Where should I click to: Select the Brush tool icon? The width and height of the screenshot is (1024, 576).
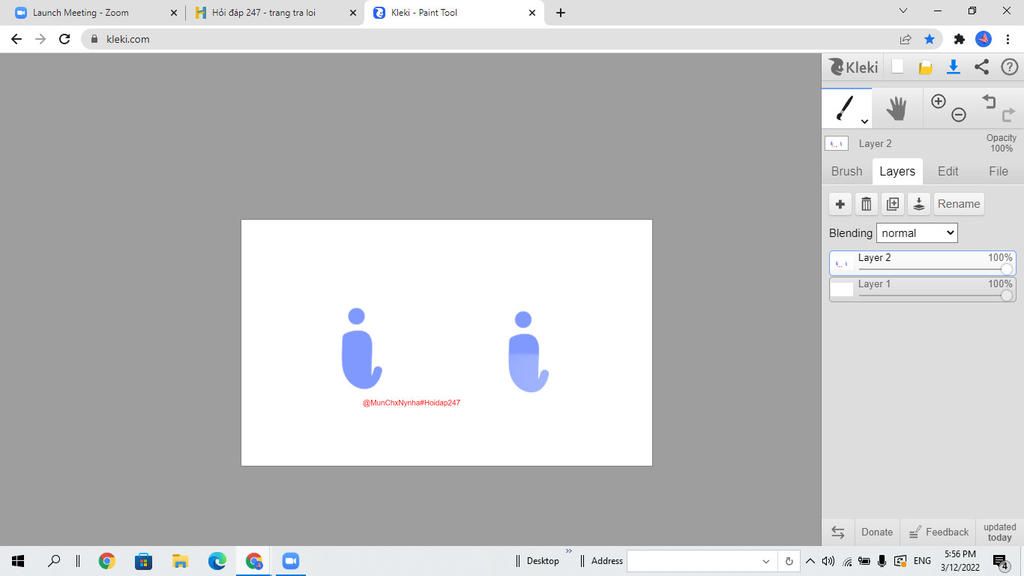[845, 108]
